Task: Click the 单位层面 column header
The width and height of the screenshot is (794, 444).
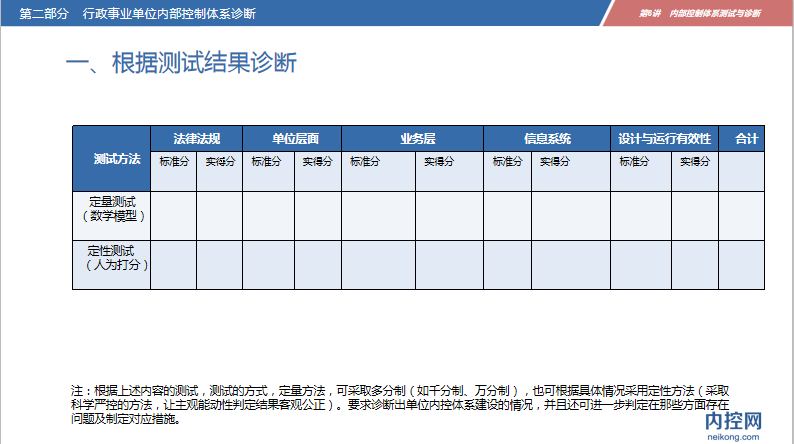Action: point(292,138)
